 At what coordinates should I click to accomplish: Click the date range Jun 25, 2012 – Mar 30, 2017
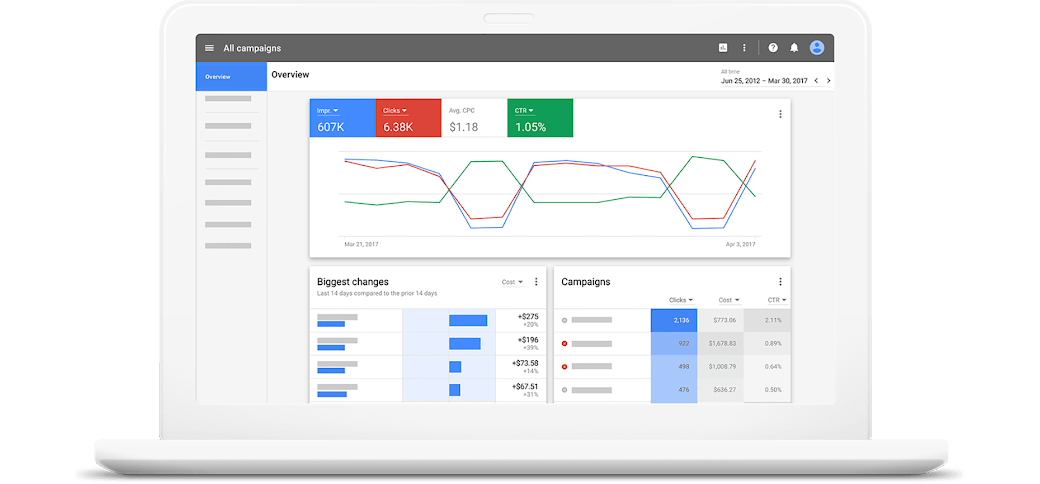tap(763, 81)
